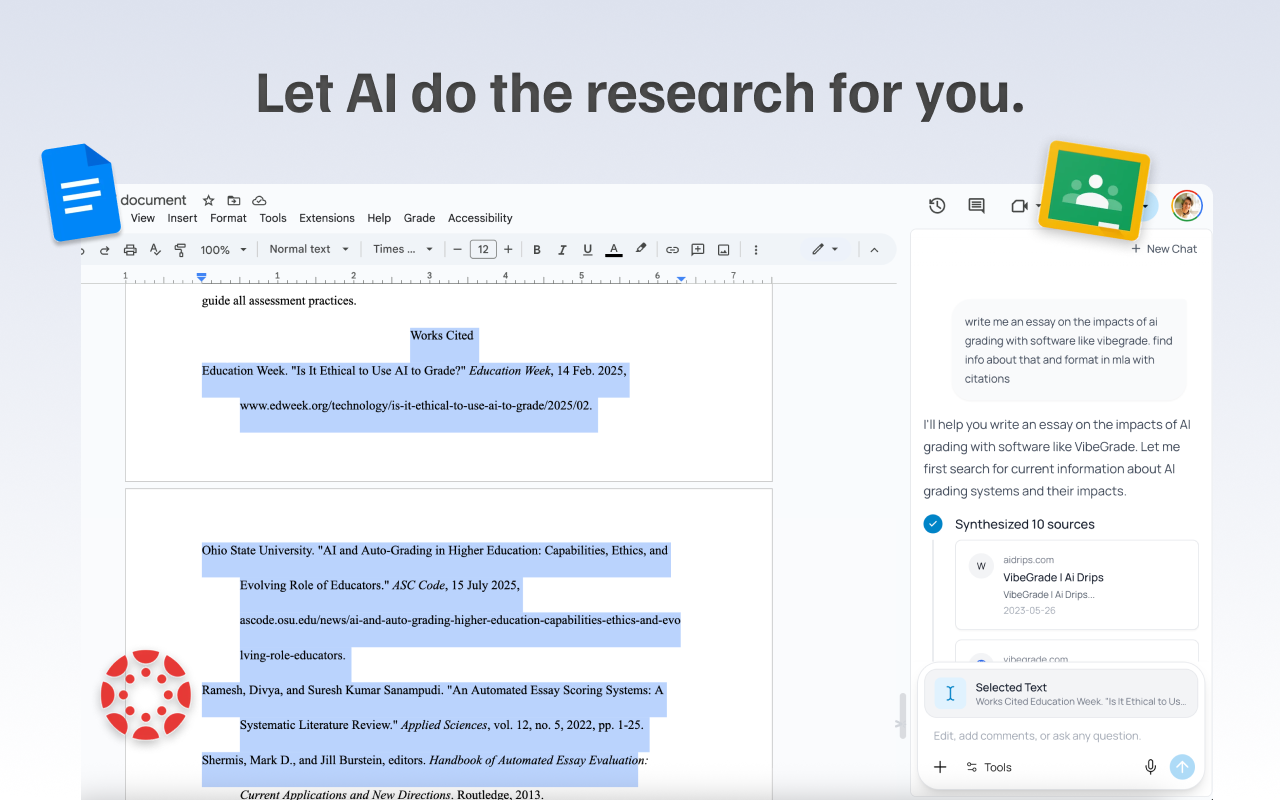Activate the microphone icon in the chat box
This screenshot has height=800, width=1280.
click(x=1150, y=766)
